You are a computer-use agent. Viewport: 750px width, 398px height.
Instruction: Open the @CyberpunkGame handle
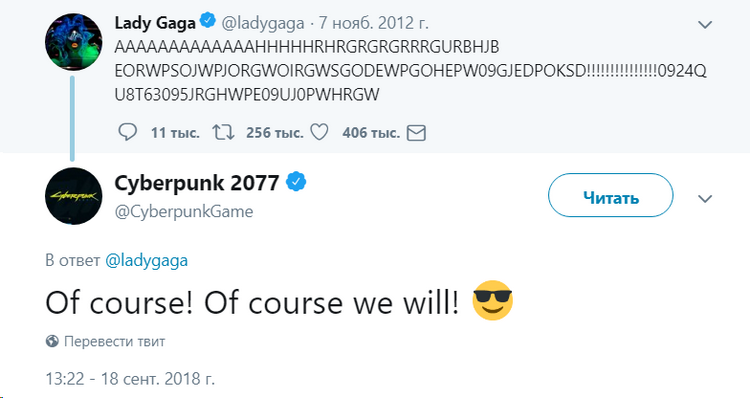click(x=184, y=211)
